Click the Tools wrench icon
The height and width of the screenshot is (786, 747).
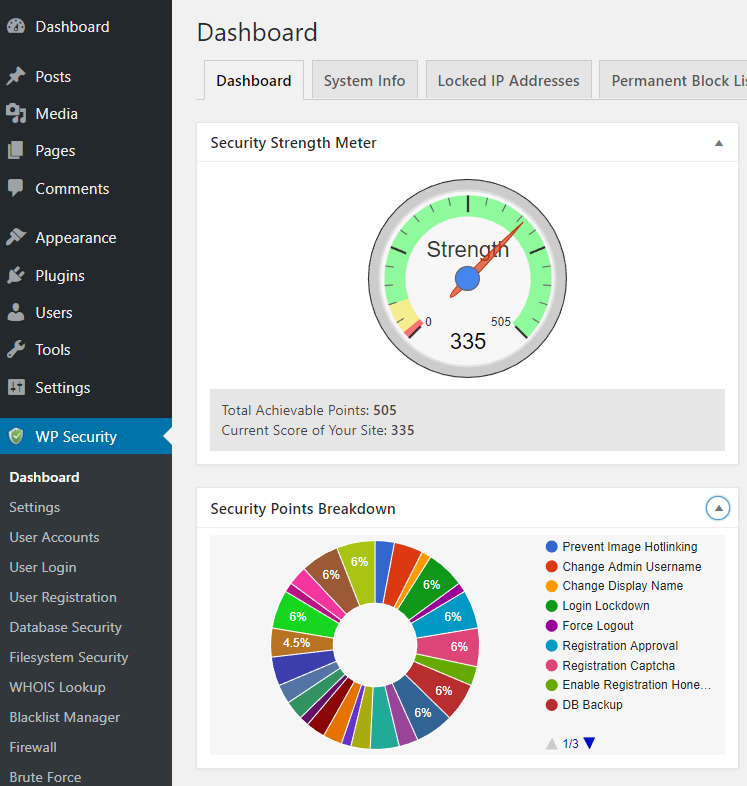(x=16, y=349)
